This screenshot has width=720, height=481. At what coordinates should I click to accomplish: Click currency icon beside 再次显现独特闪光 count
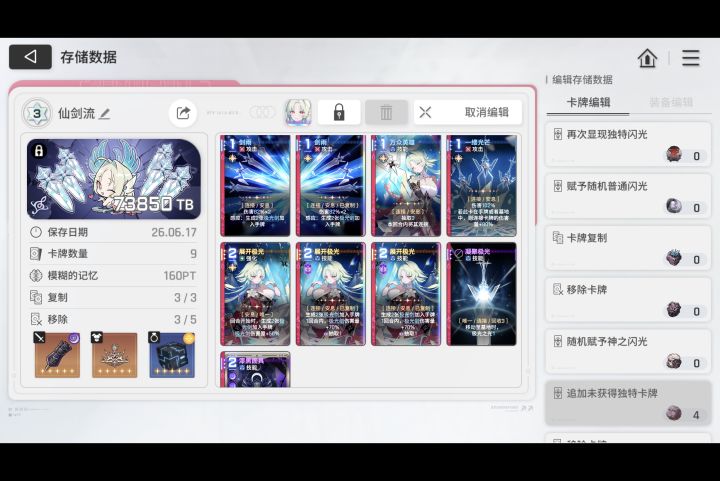[x=674, y=154]
